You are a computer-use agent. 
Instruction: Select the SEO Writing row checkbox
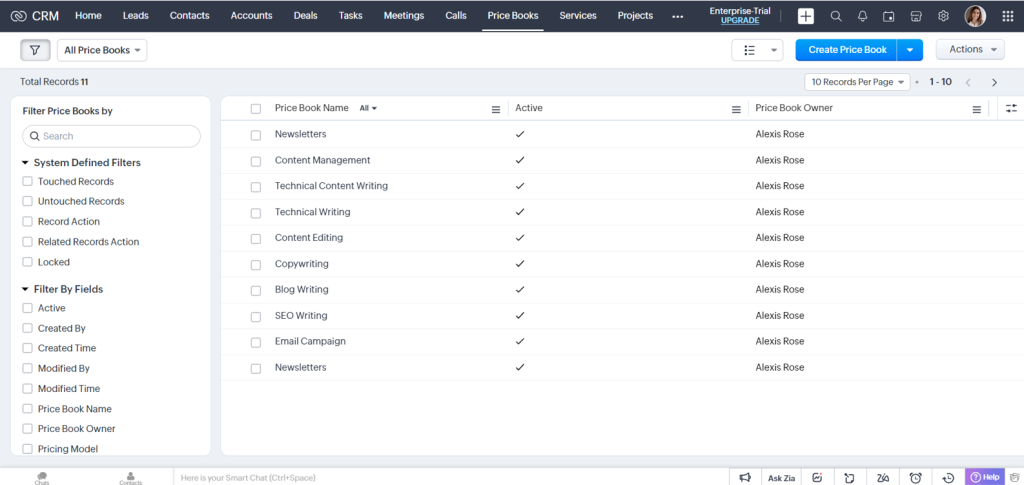tap(256, 317)
